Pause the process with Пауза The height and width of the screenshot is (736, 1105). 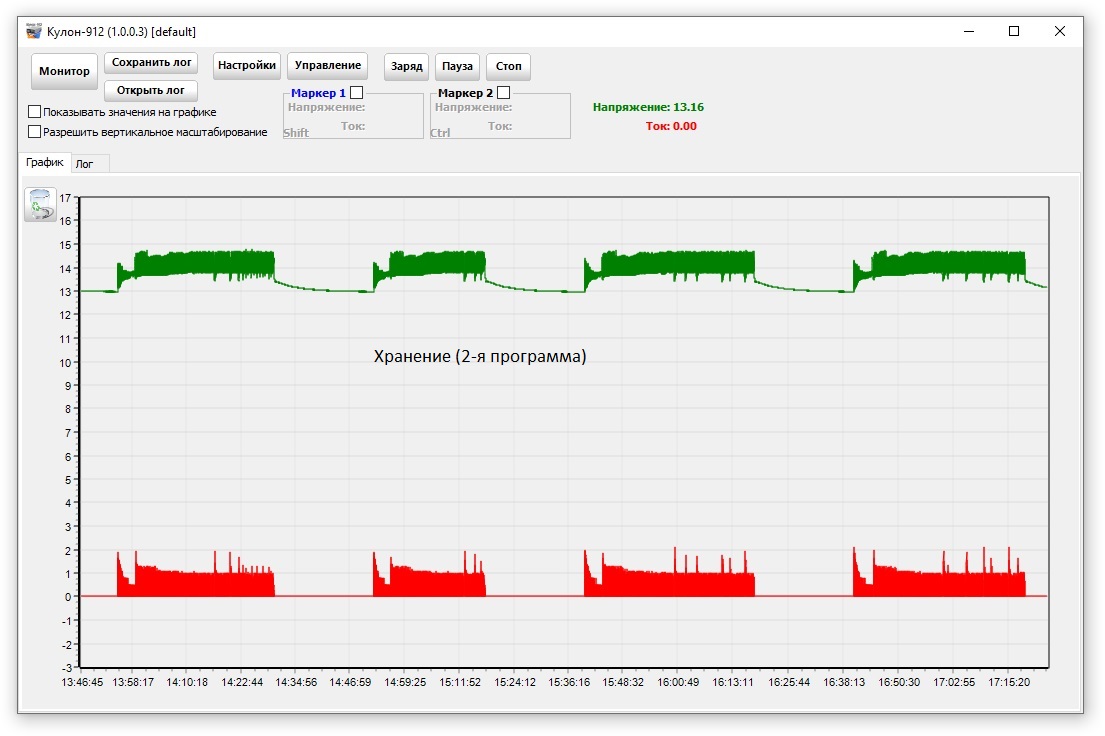click(457, 67)
